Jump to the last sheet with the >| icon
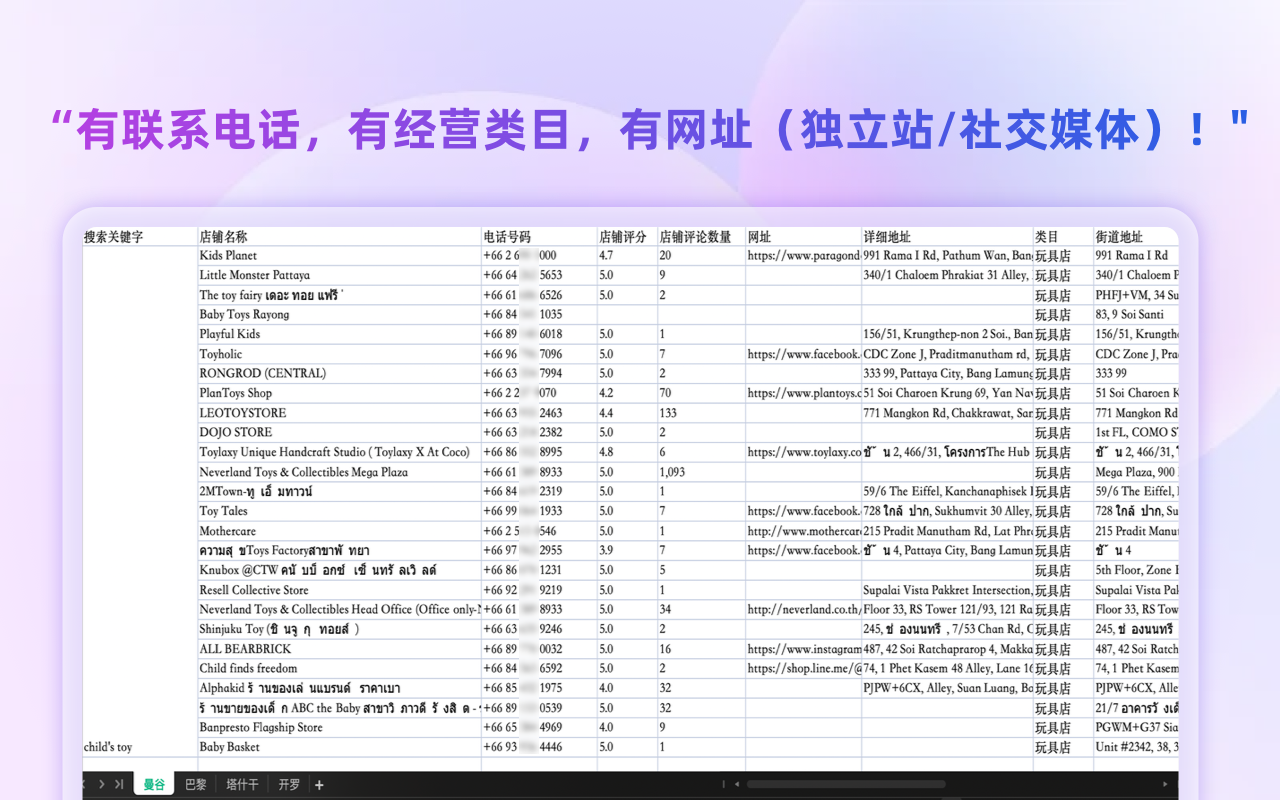The width and height of the screenshot is (1280, 800). [x=117, y=784]
